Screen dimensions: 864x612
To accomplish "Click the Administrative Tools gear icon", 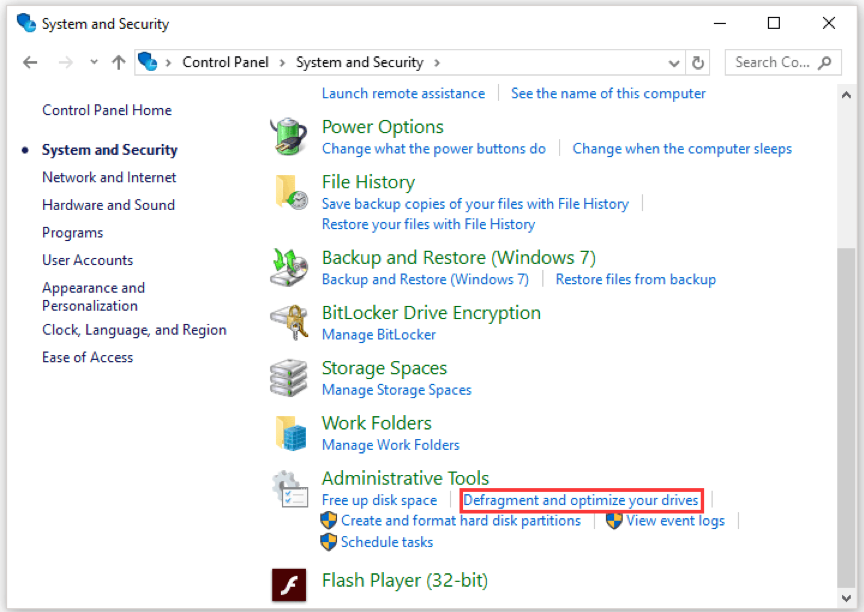I will [290, 489].
